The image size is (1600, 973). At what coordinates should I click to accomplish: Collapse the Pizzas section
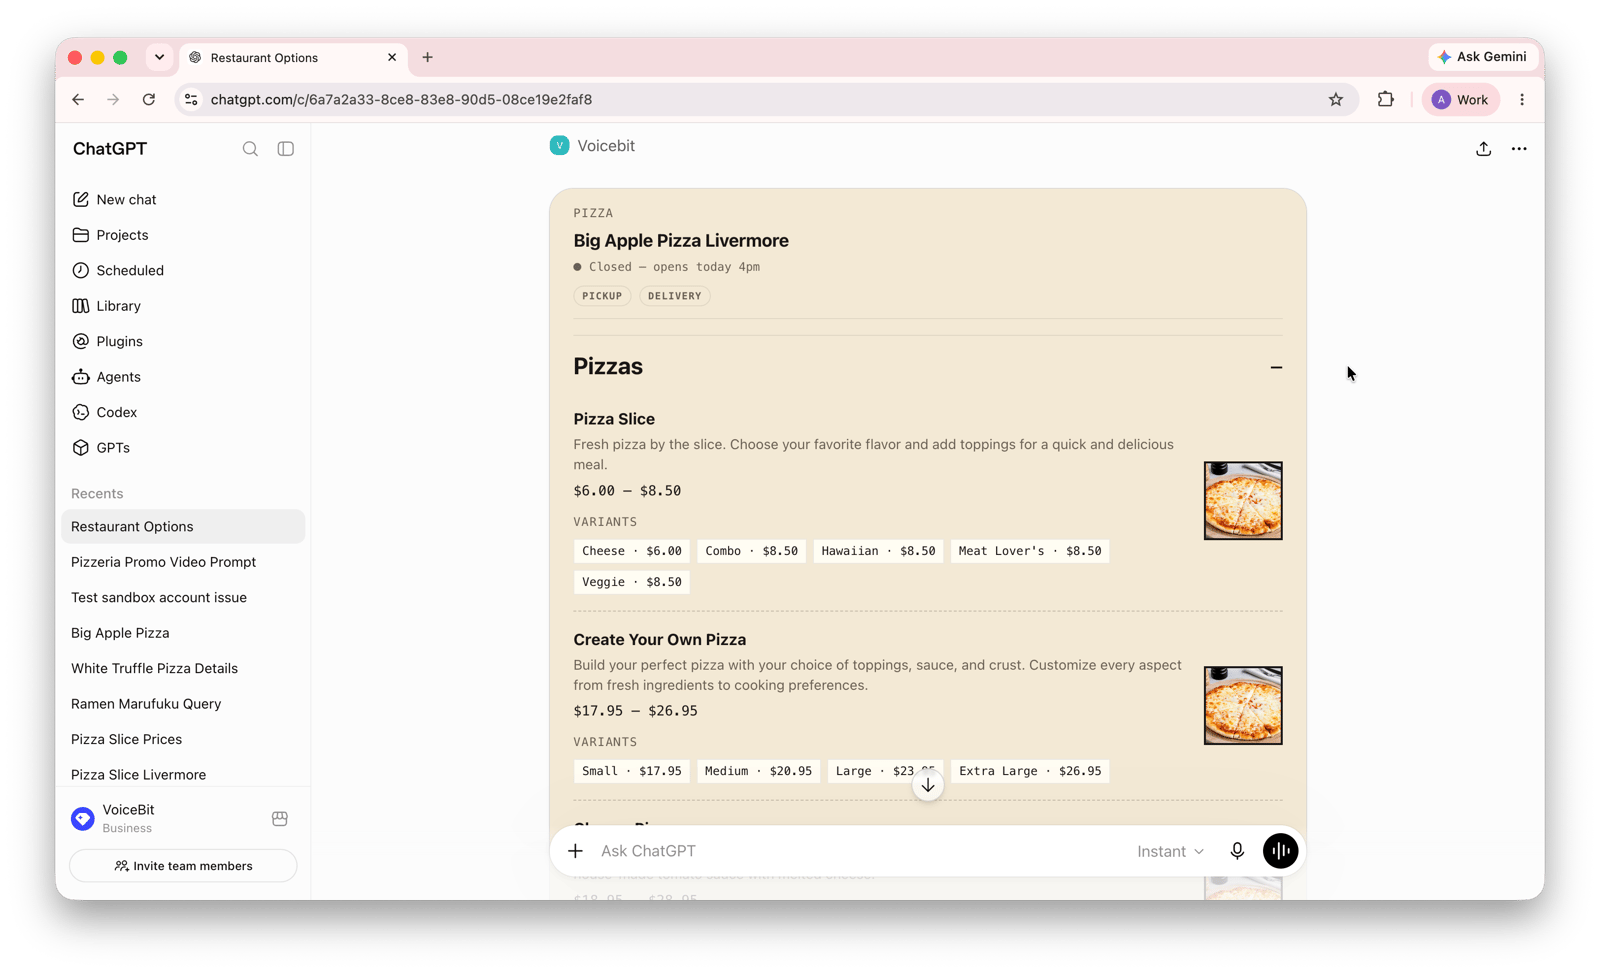pyautogui.click(x=1276, y=367)
